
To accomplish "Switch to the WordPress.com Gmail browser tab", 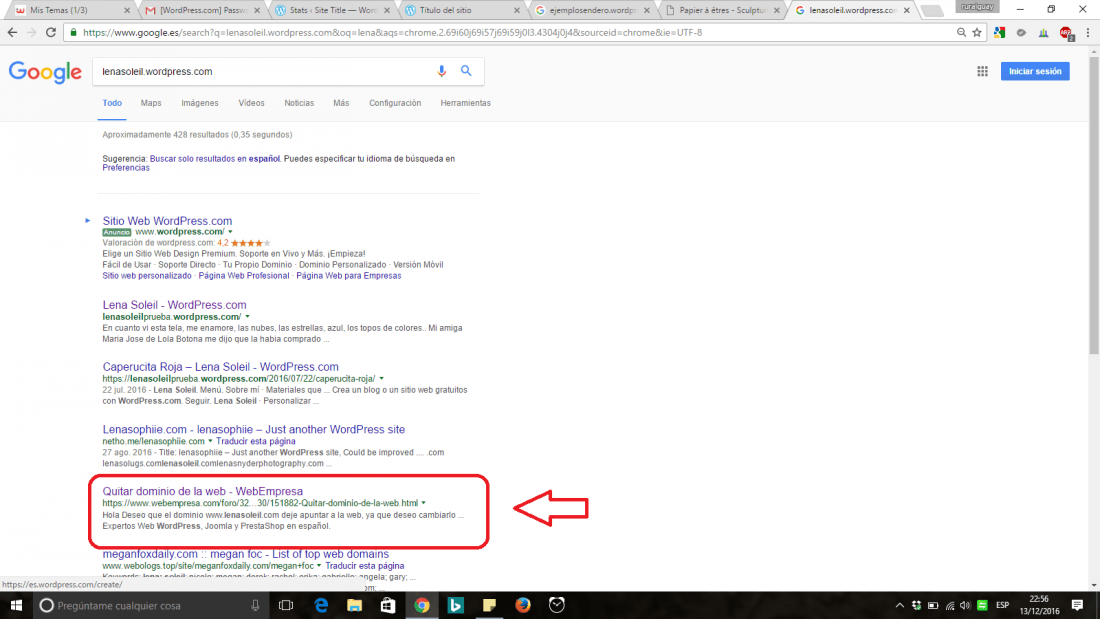I will pos(202,10).
